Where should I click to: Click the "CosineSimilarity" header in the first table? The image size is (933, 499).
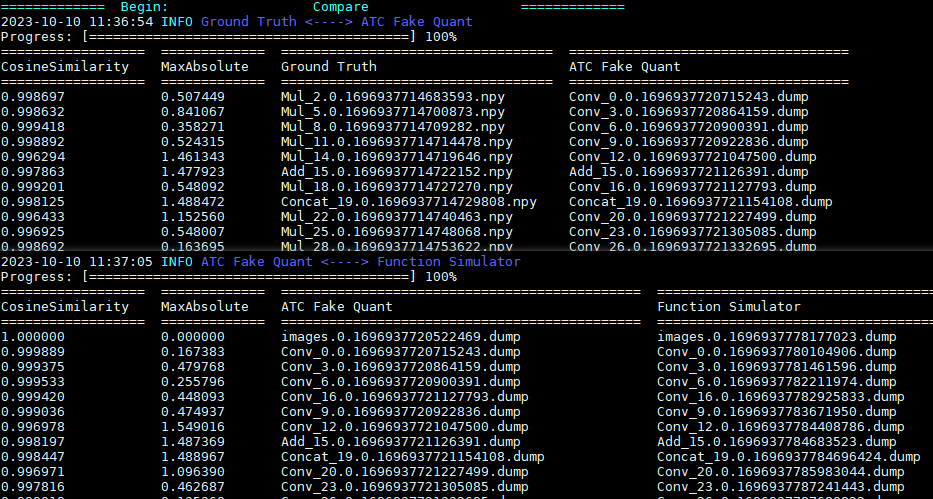click(x=65, y=67)
